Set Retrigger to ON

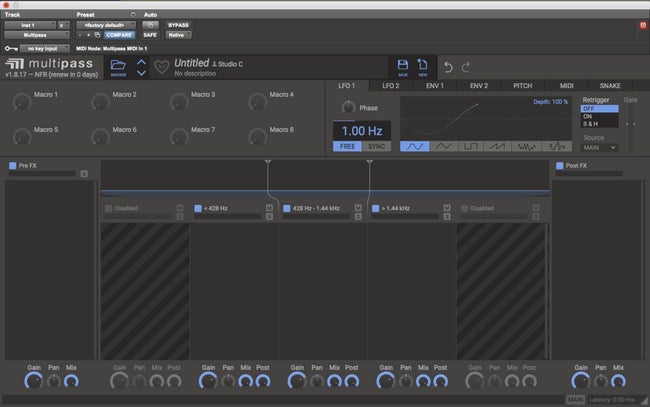[599, 116]
